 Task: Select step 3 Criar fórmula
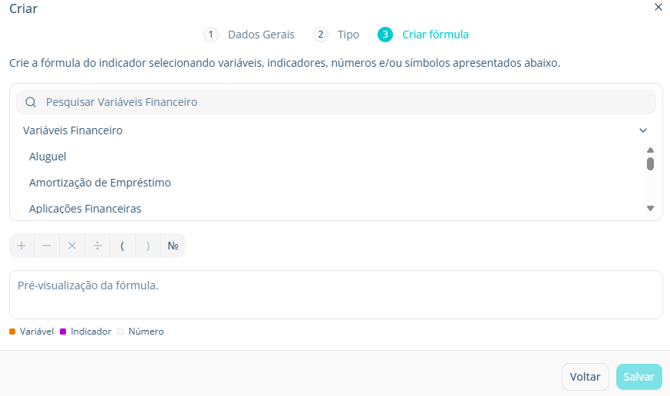click(423, 35)
